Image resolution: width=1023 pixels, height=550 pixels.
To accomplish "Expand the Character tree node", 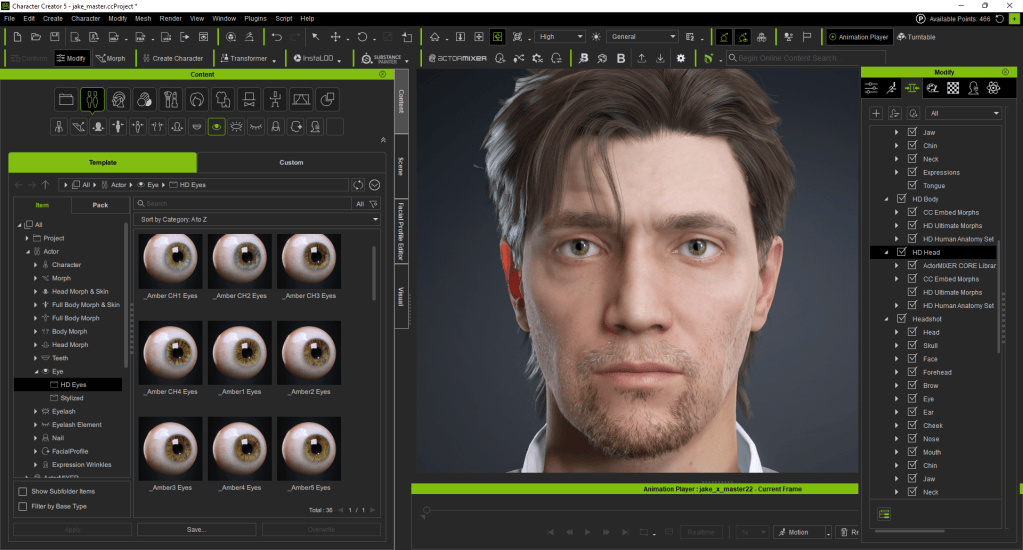I will [35, 265].
